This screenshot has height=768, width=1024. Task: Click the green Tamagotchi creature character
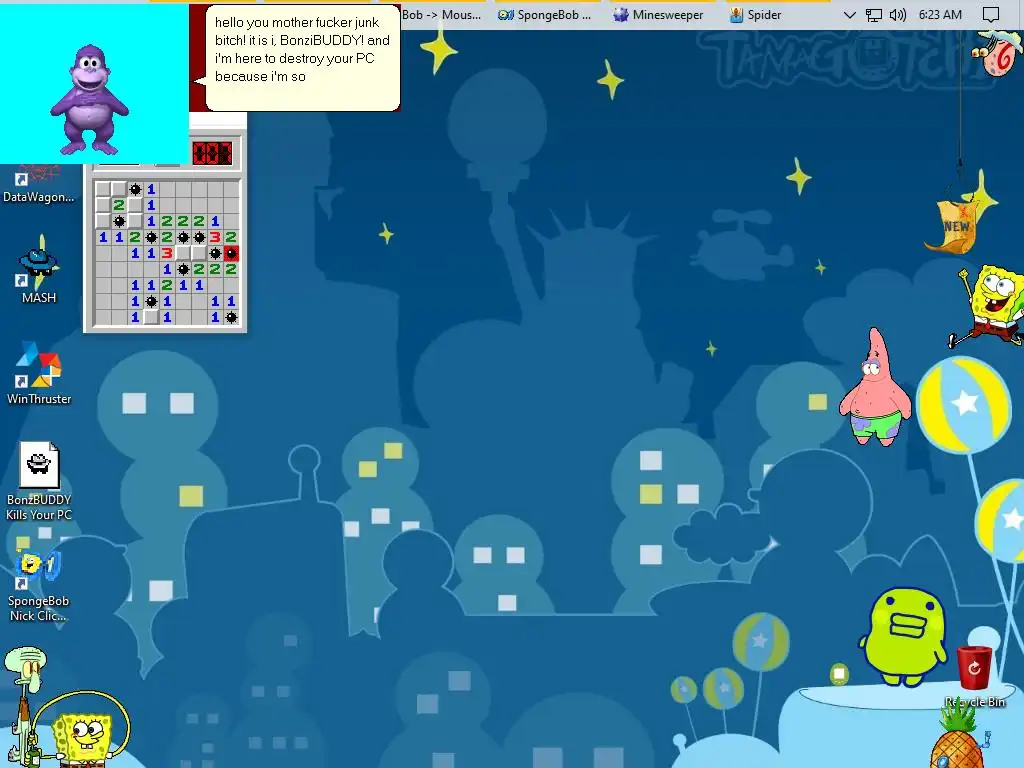(x=903, y=637)
